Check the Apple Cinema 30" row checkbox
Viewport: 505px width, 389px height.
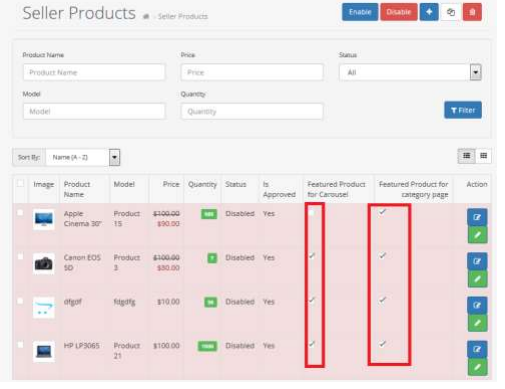20,213
